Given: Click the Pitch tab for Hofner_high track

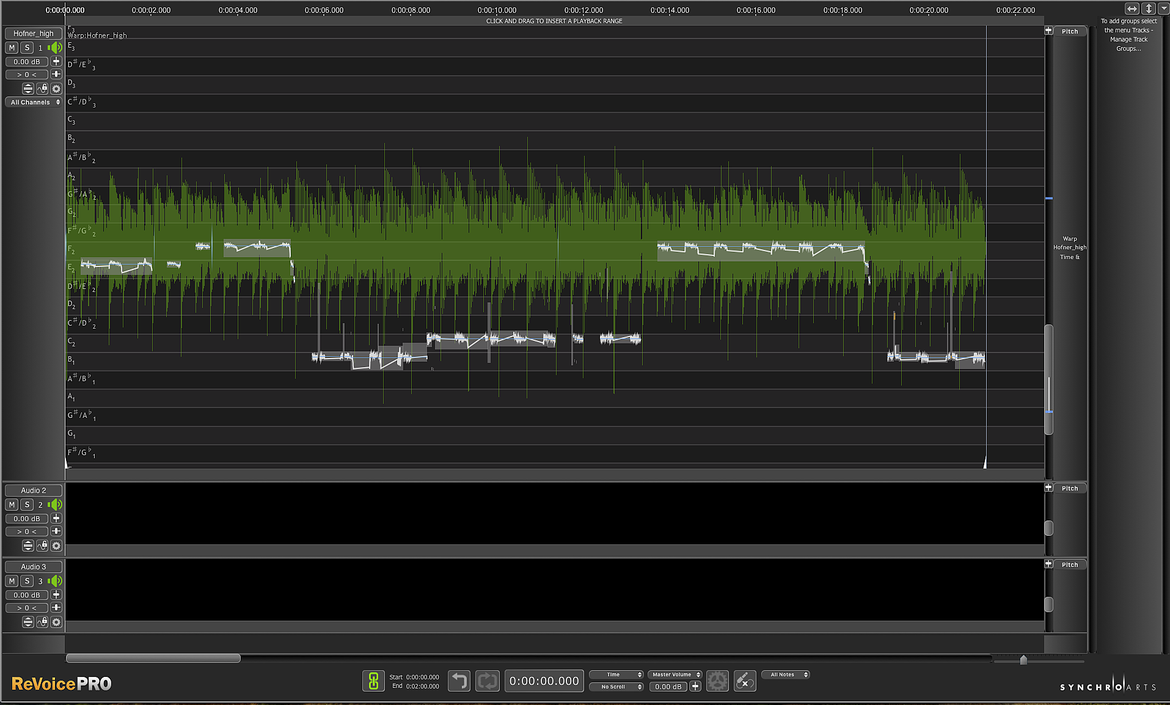Looking at the screenshot, I should point(1070,31).
